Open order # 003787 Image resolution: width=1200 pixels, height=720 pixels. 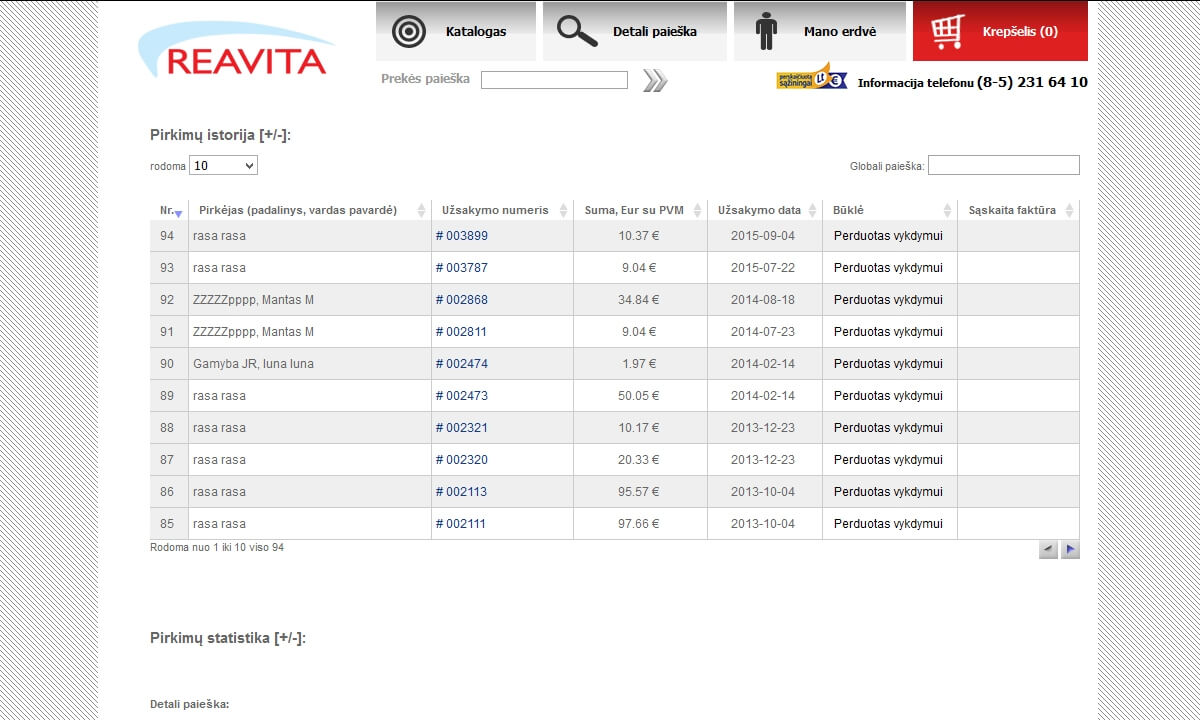pos(462,268)
